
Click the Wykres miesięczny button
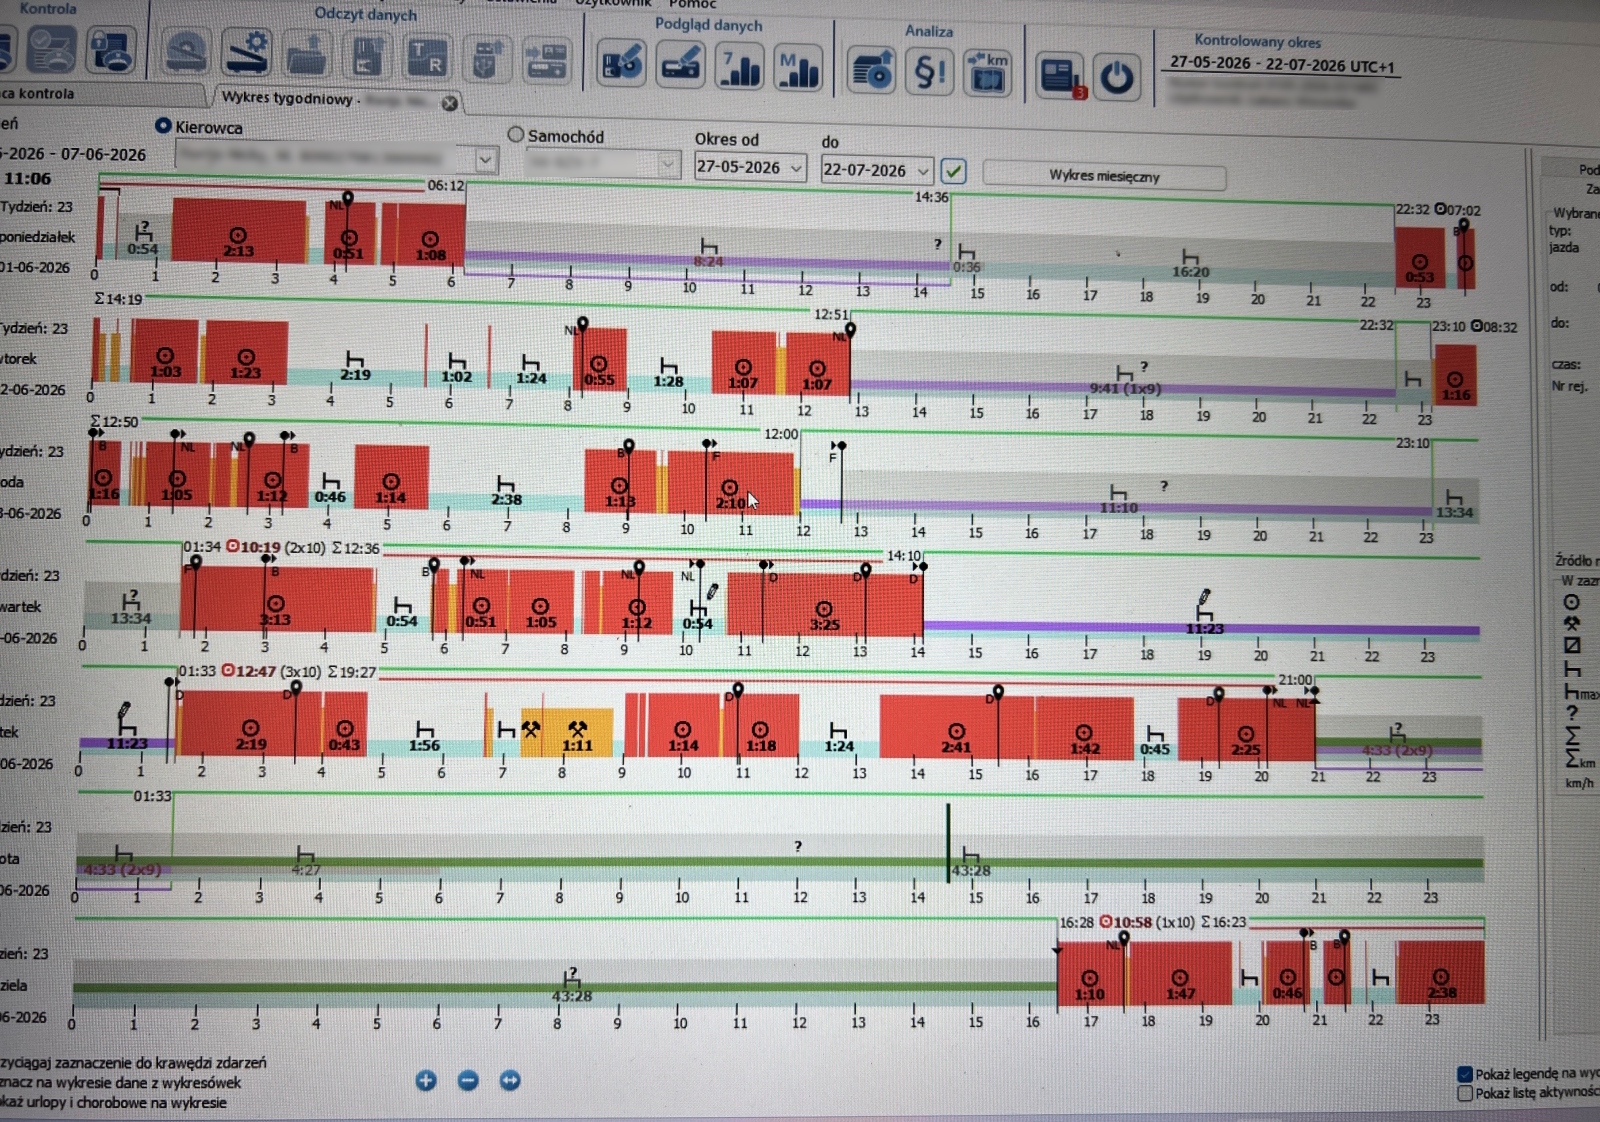1104,176
